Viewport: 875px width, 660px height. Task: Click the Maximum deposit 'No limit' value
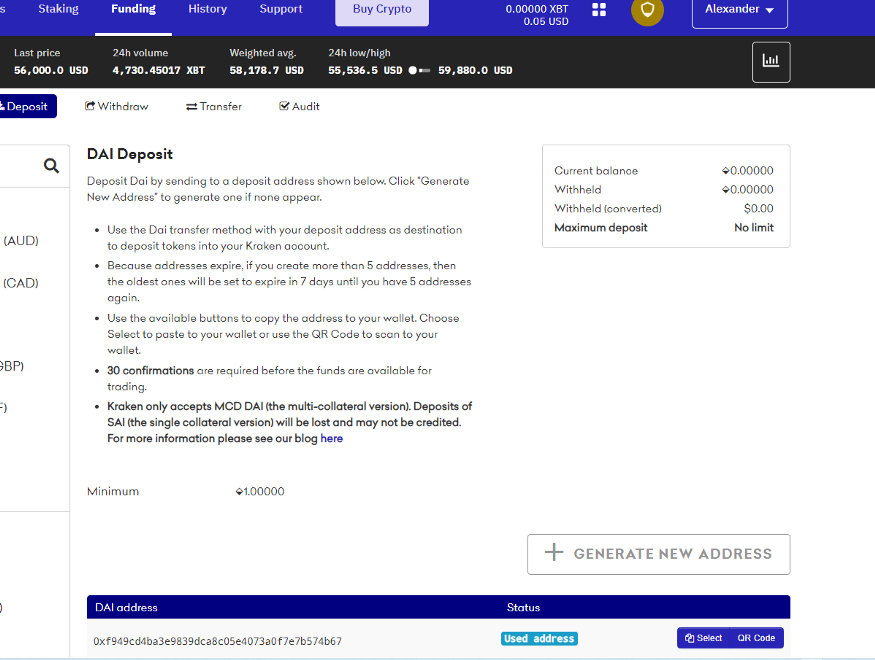tap(753, 228)
